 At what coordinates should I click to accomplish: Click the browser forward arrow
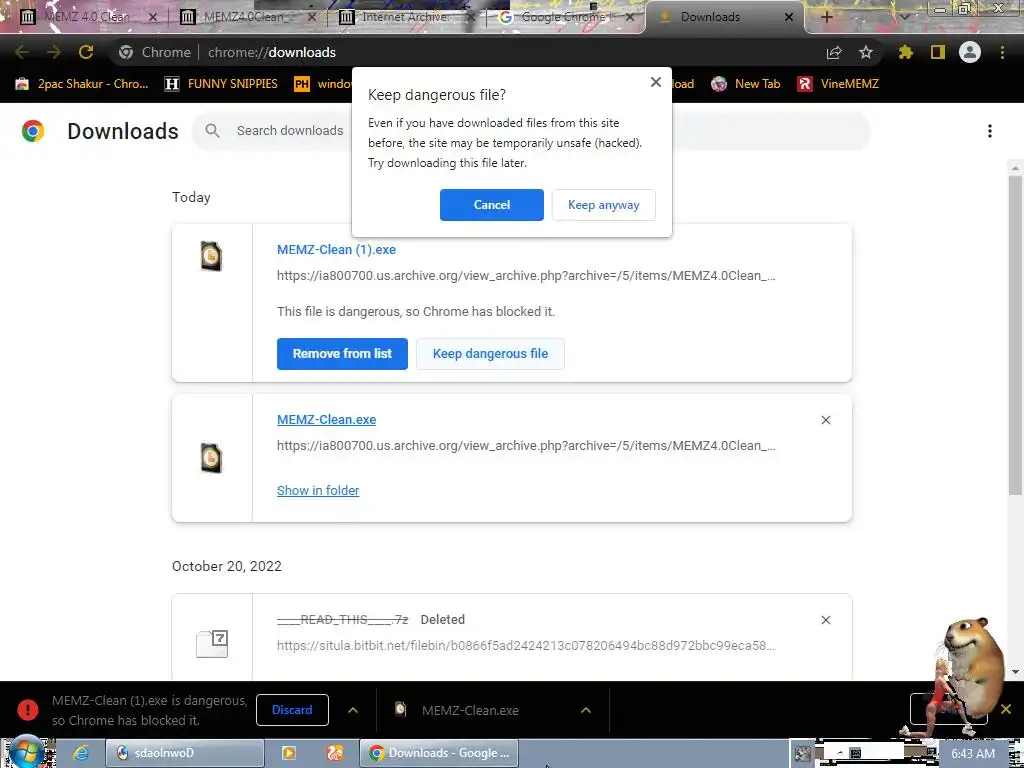(x=54, y=52)
